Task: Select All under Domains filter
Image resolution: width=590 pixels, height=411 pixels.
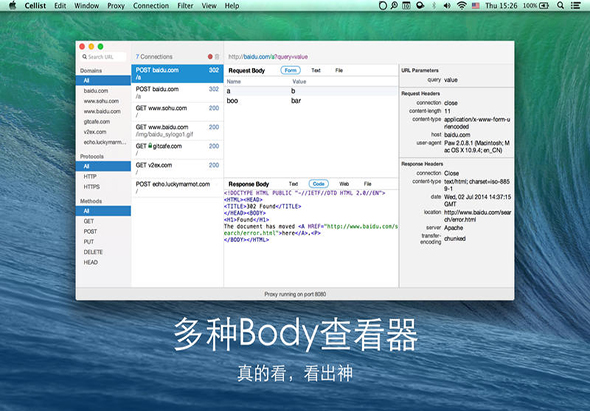Action: click(103, 81)
